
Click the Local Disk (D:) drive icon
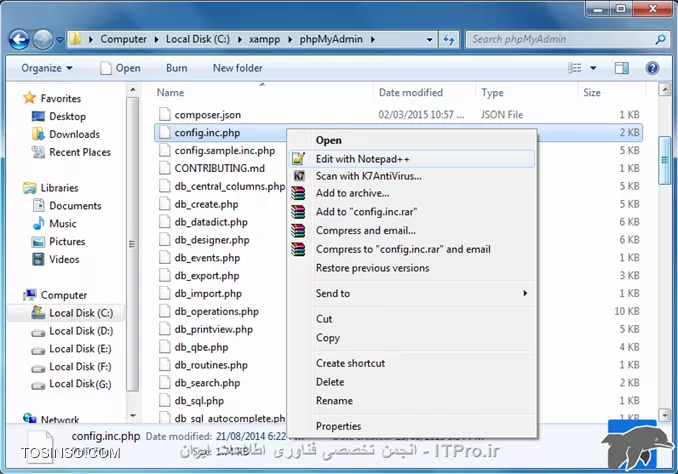(x=38, y=332)
